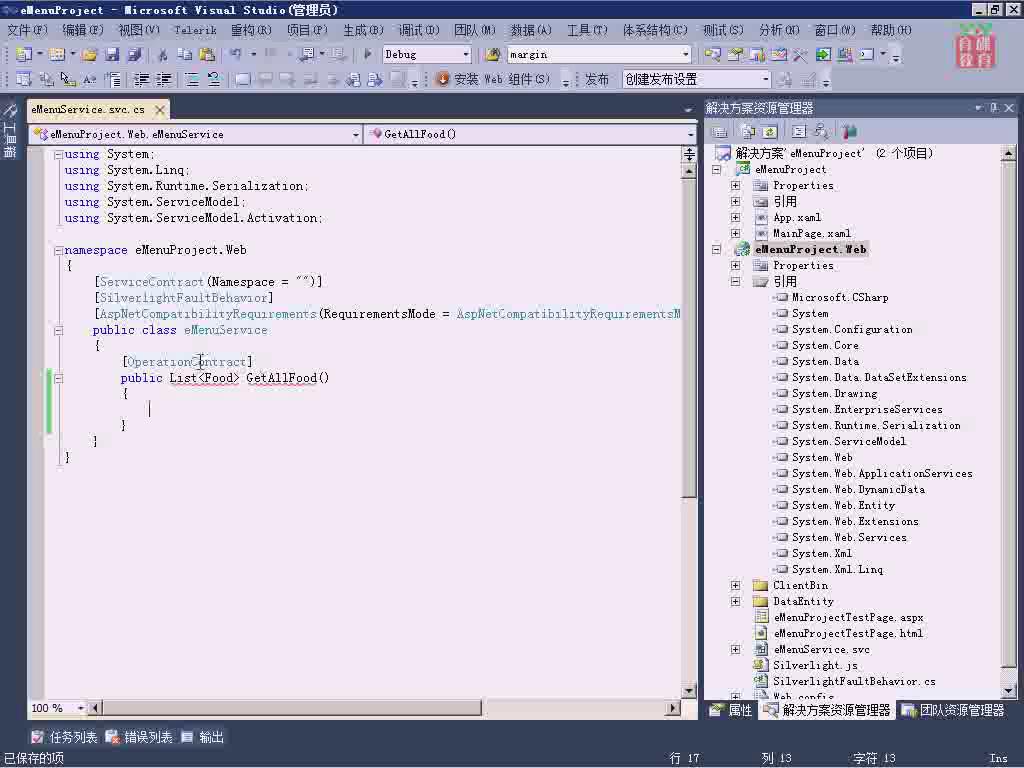
Task: Save the current file with the floppy icon
Action: coord(112,54)
